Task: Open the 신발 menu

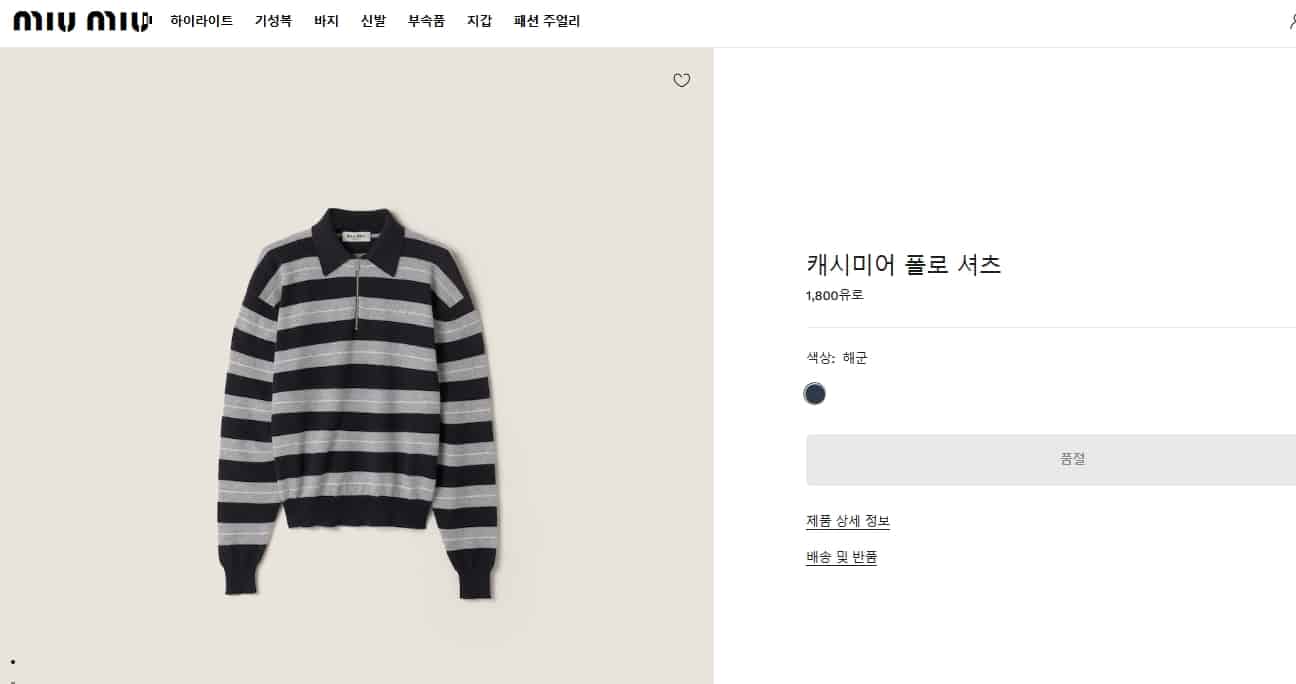Action: [x=373, y=21]
